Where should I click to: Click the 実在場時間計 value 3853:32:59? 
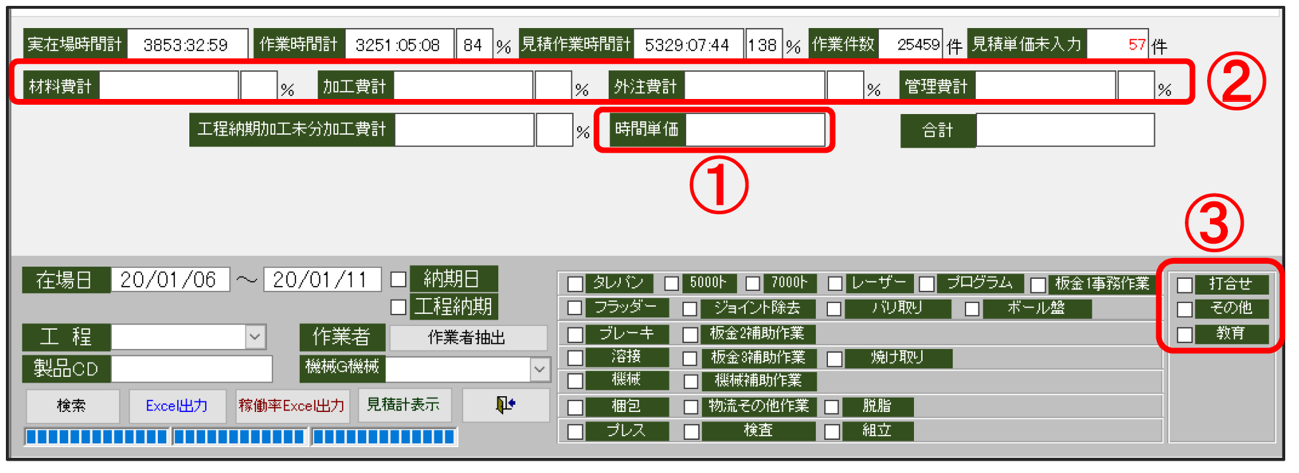pyautogui.click(x=188, y=45)
